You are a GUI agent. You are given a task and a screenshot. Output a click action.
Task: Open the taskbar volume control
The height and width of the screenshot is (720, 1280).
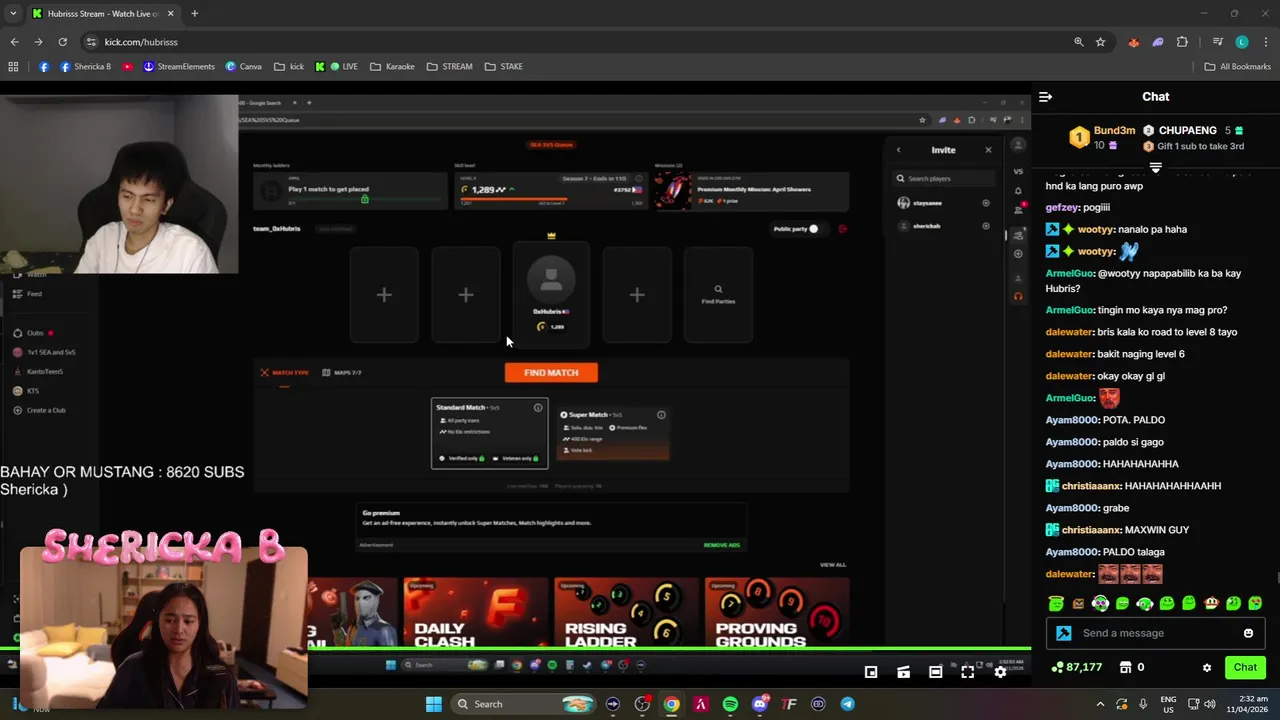1209,704
